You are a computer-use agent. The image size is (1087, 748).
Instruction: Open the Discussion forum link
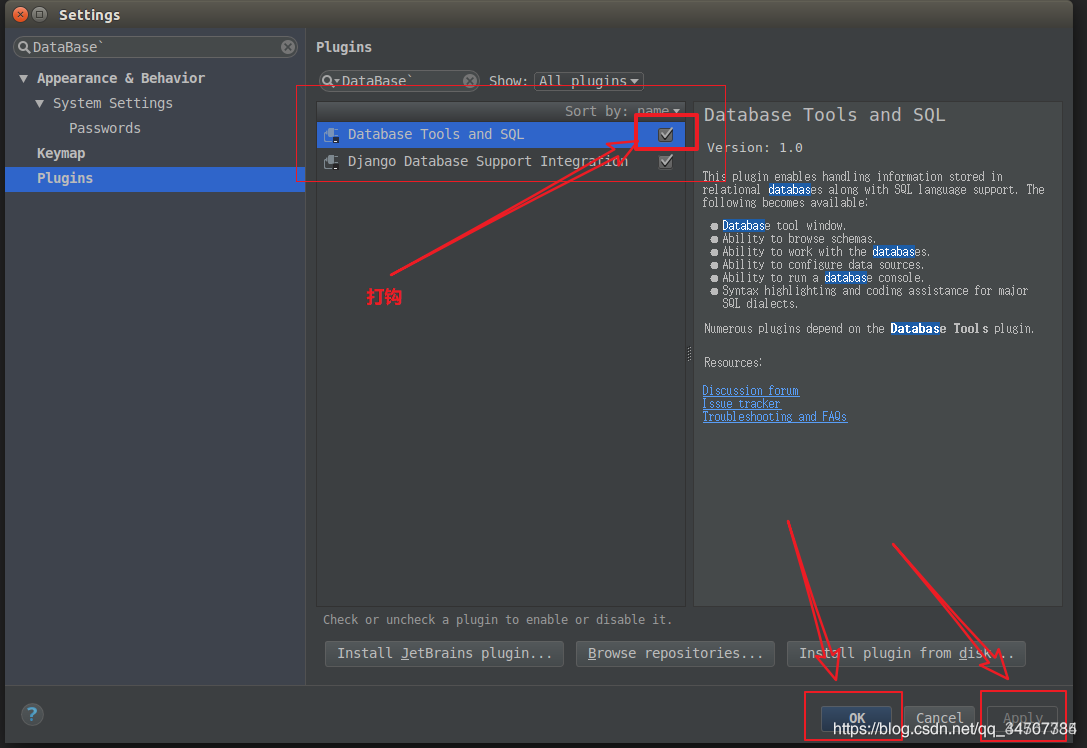tap(751, 391)
